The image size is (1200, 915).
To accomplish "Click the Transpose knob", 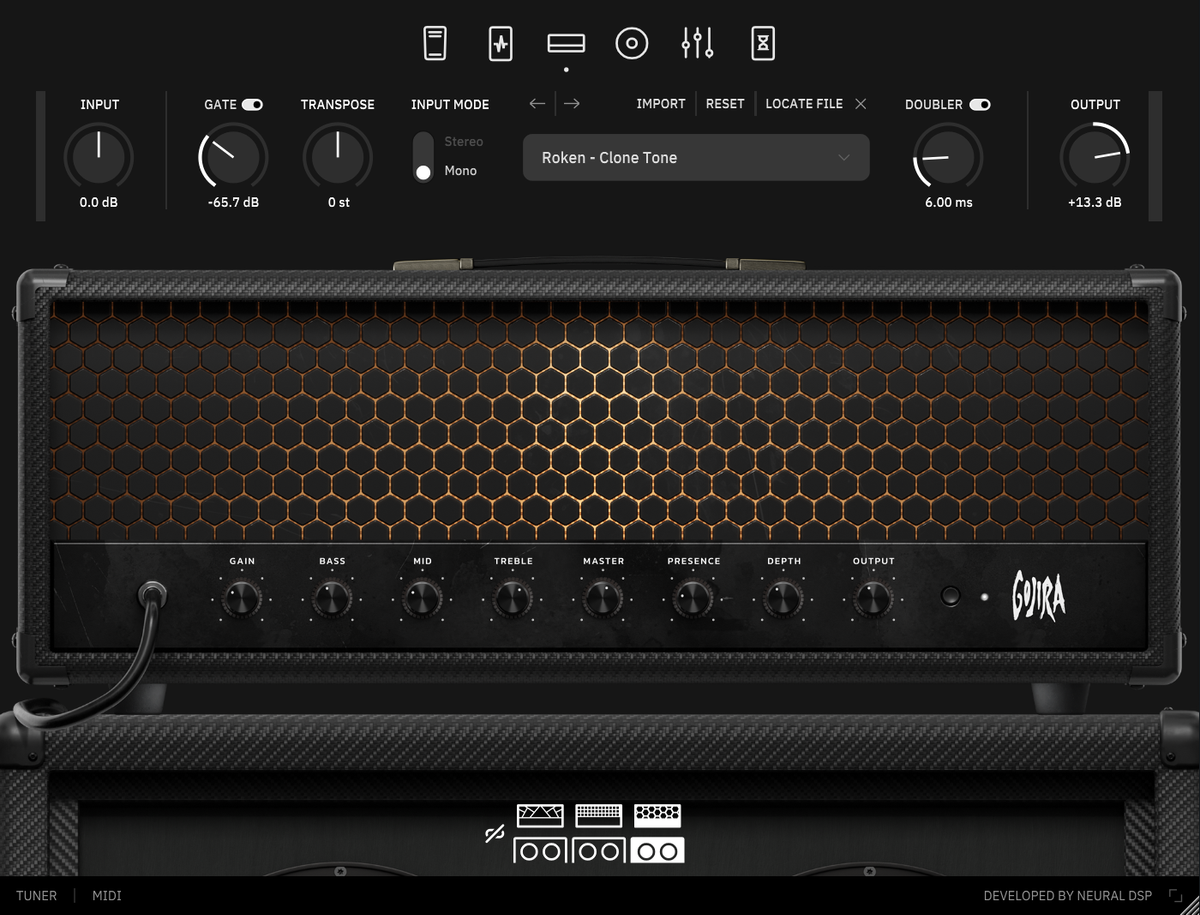I will click(338, 157).
